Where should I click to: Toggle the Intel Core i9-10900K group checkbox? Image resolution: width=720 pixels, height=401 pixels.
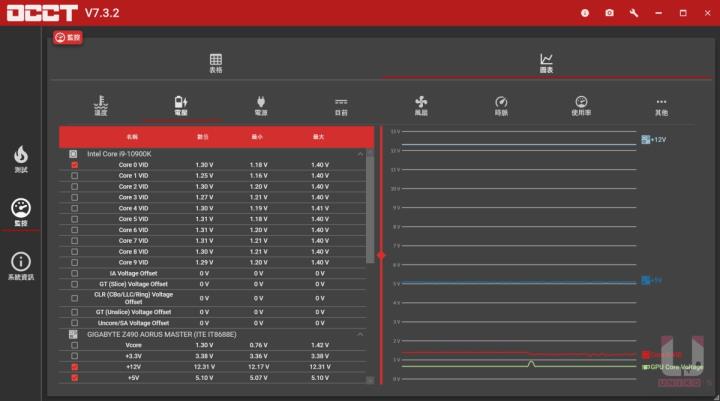tap(73, 154)
